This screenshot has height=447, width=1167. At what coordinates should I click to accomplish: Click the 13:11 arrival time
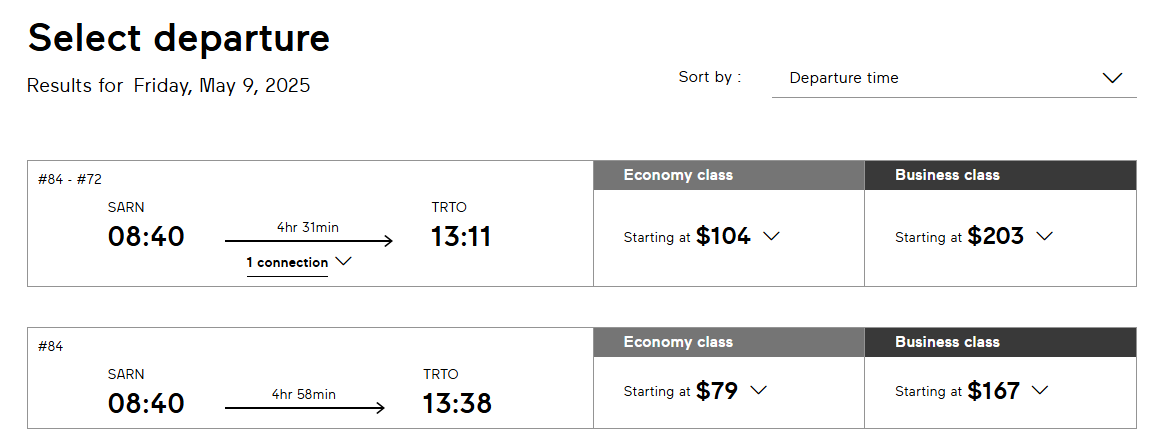pyautogui.click(x=461, y=237)
